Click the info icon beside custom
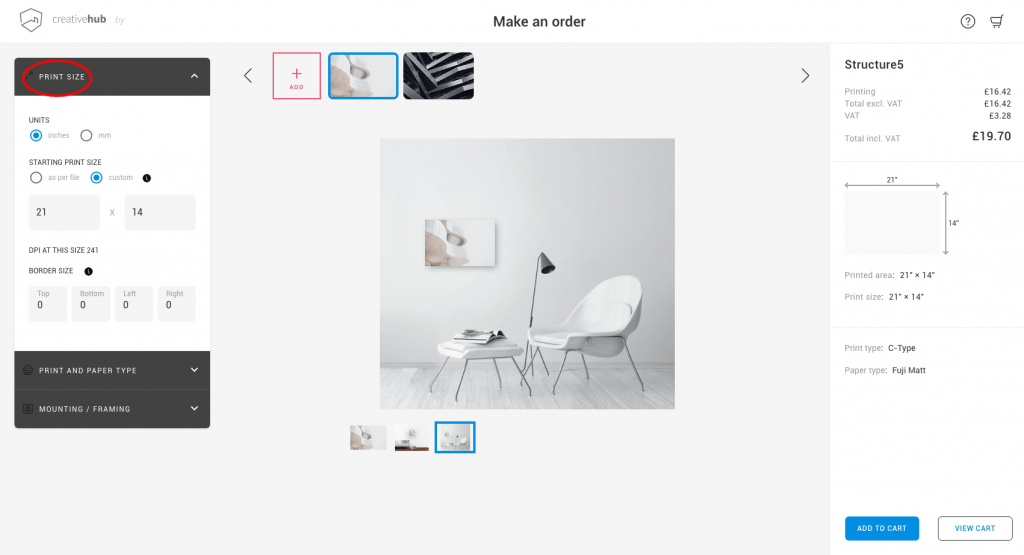Viewport: 1024px width, 555px height. (x=147, y=178)
